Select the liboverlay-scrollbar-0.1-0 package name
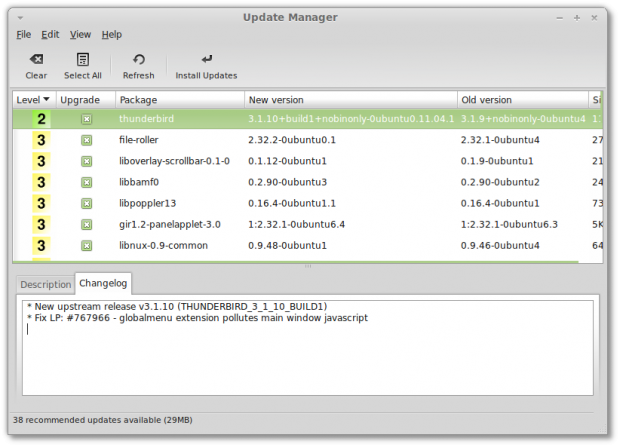 (174, 161)
